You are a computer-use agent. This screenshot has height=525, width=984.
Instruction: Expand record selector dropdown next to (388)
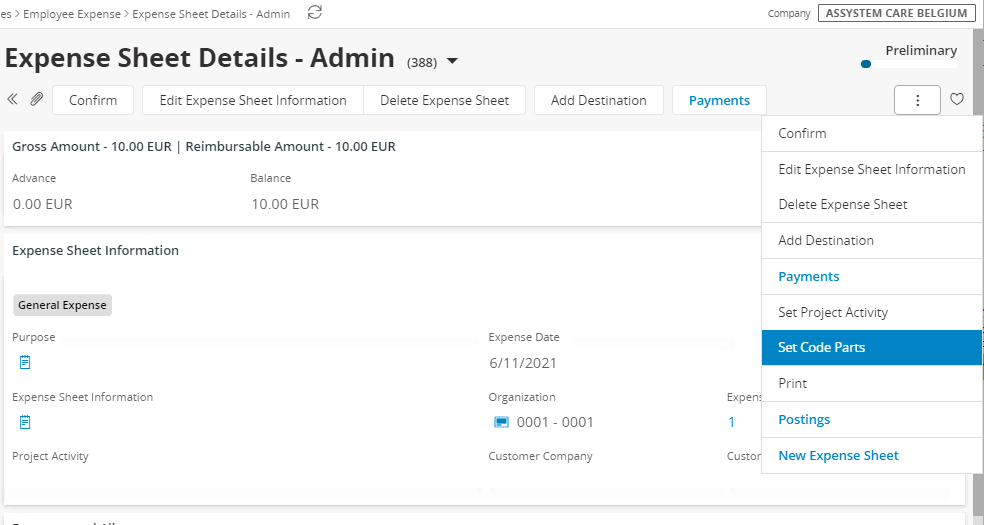452,61
